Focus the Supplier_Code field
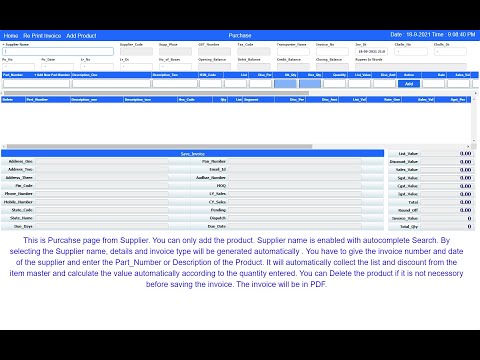This screenshot has height=360, width=480. tap(136, 51)
